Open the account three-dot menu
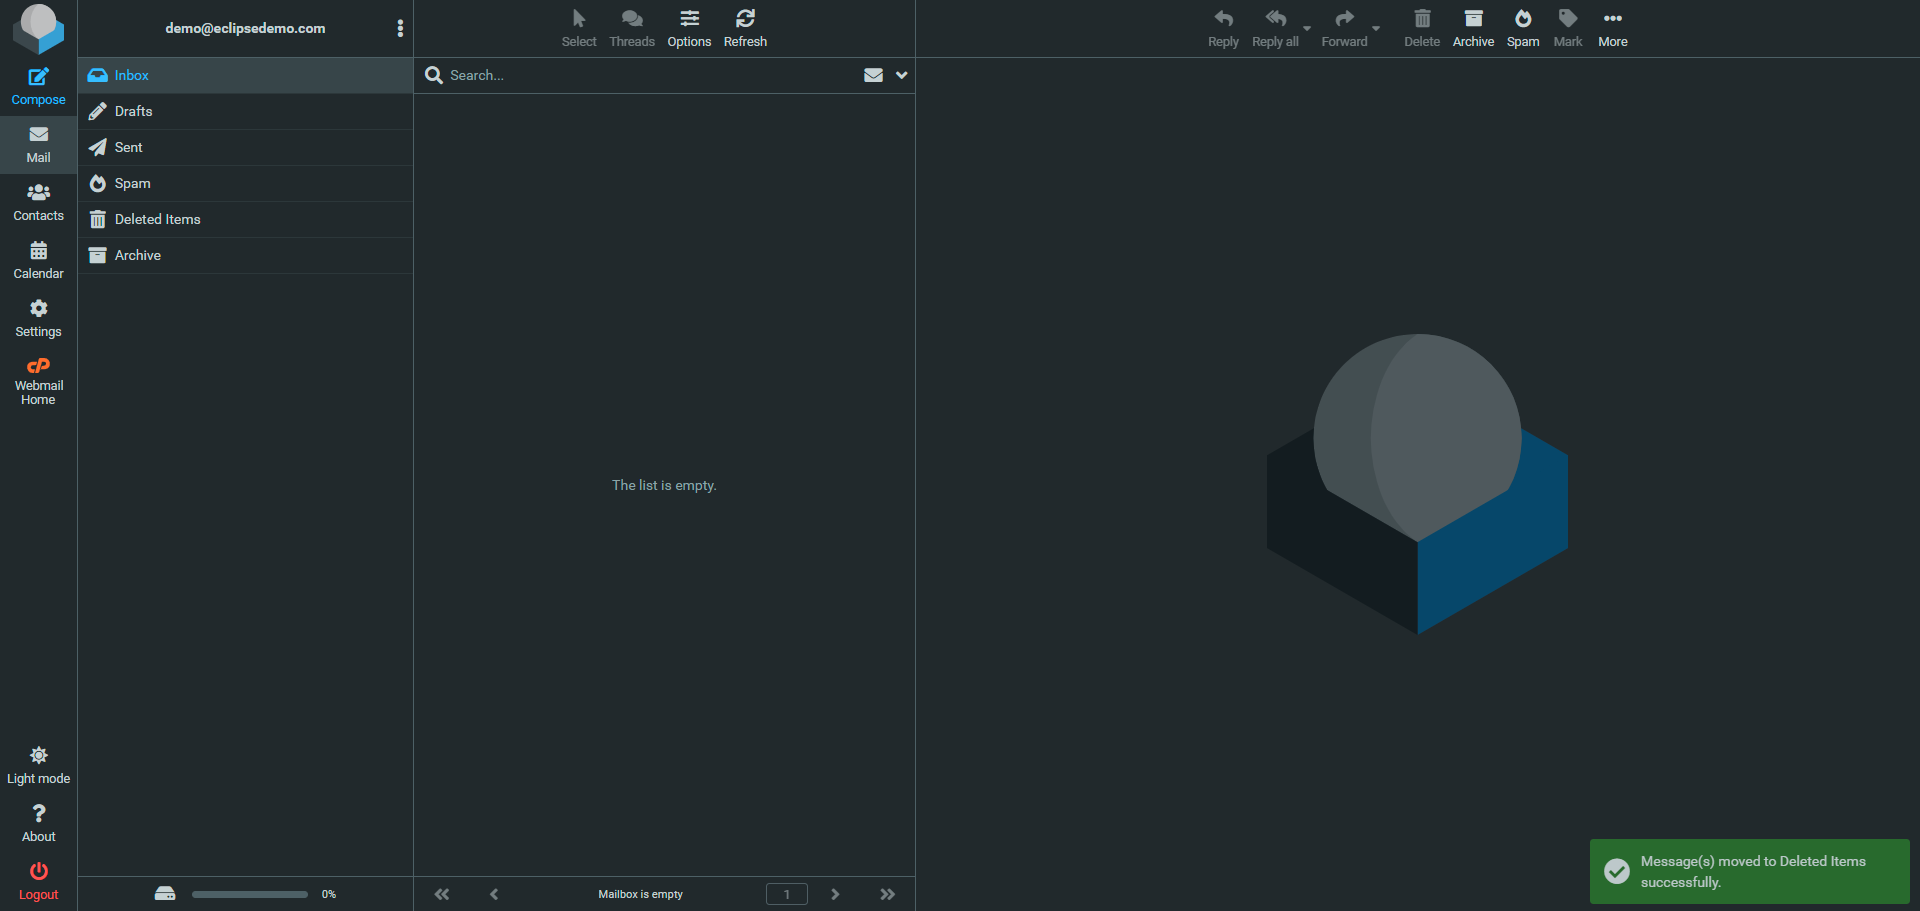 tap(400, 28)
